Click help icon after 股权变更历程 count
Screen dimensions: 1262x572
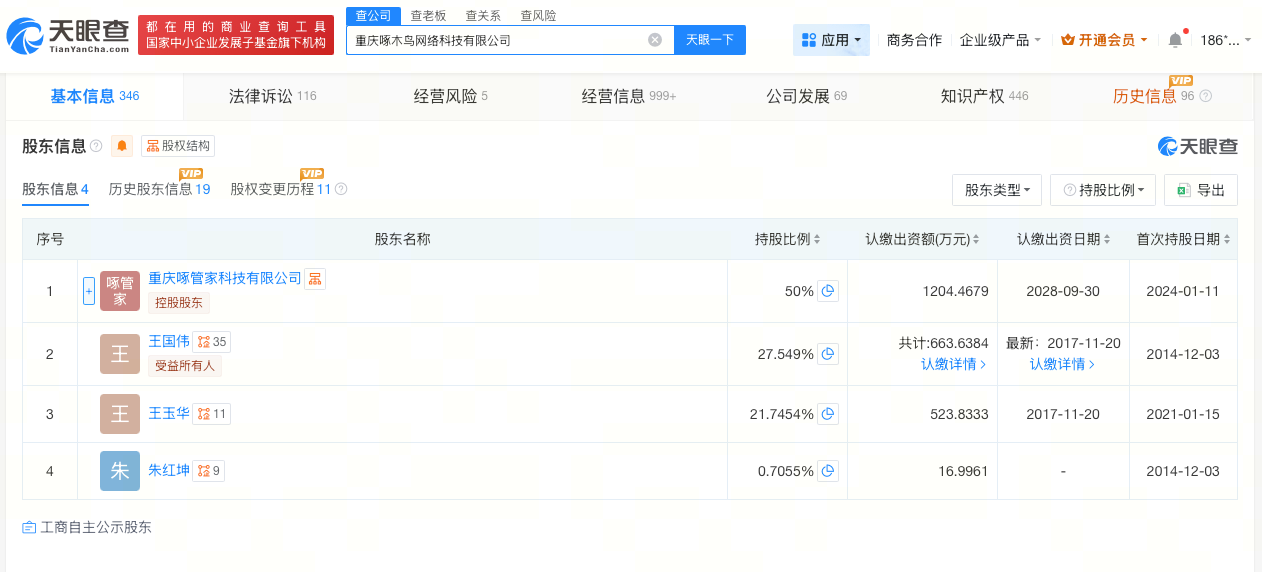tap(341, 189)
